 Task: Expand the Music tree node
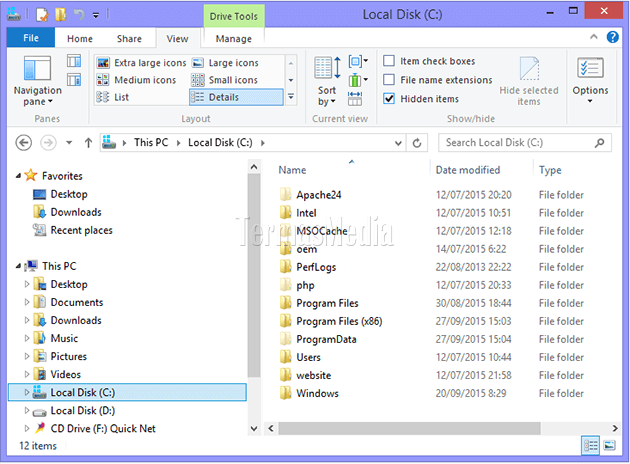pyautogui.click(x=27, y=338)
